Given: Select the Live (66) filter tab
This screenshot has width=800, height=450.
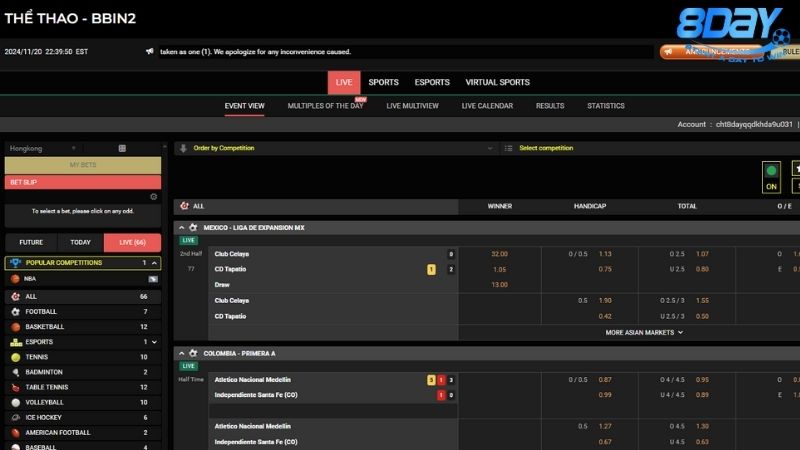Looking at the screenshot, I should [132, 243].
